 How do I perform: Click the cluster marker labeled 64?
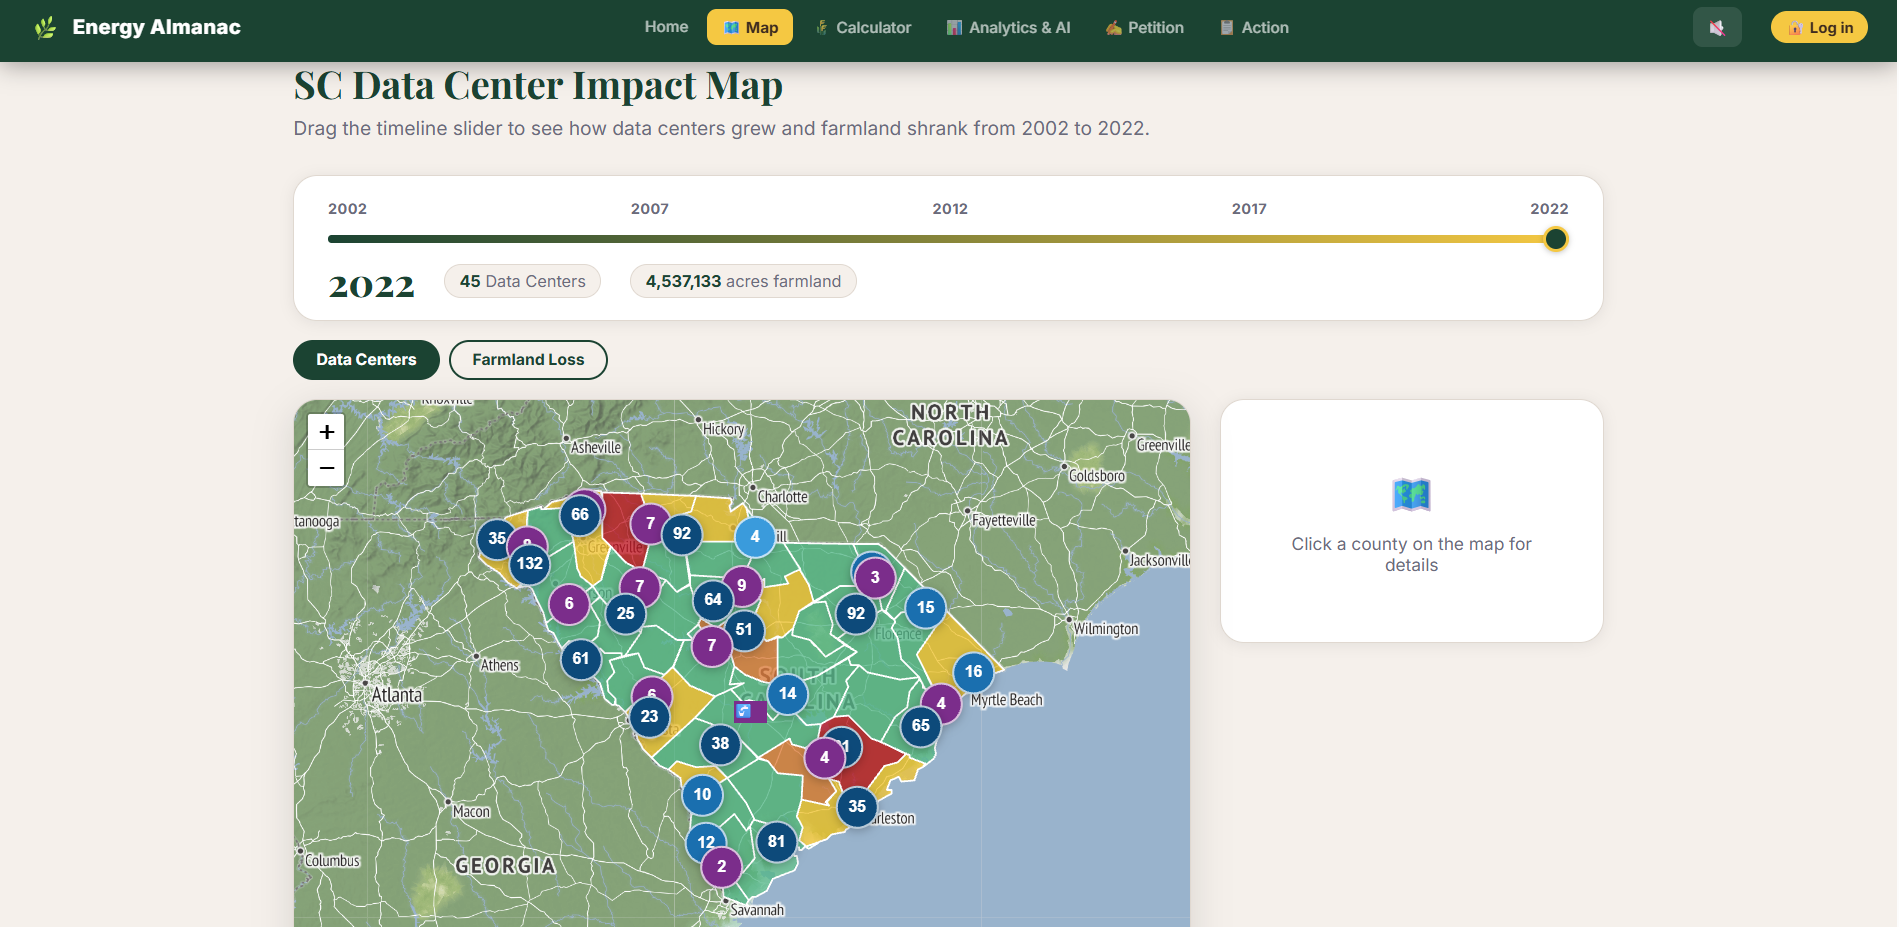[x=713, y=600]
